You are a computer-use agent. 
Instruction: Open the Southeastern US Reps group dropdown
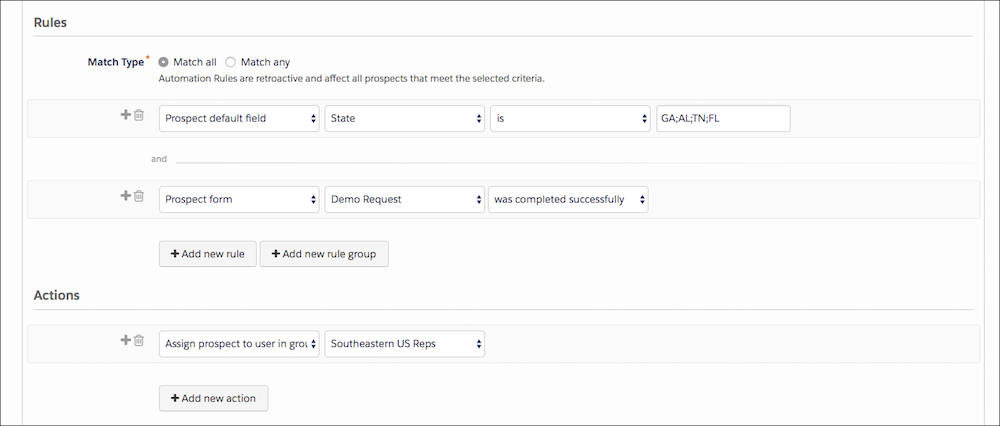pyautogui.click(x=405, y=344)
